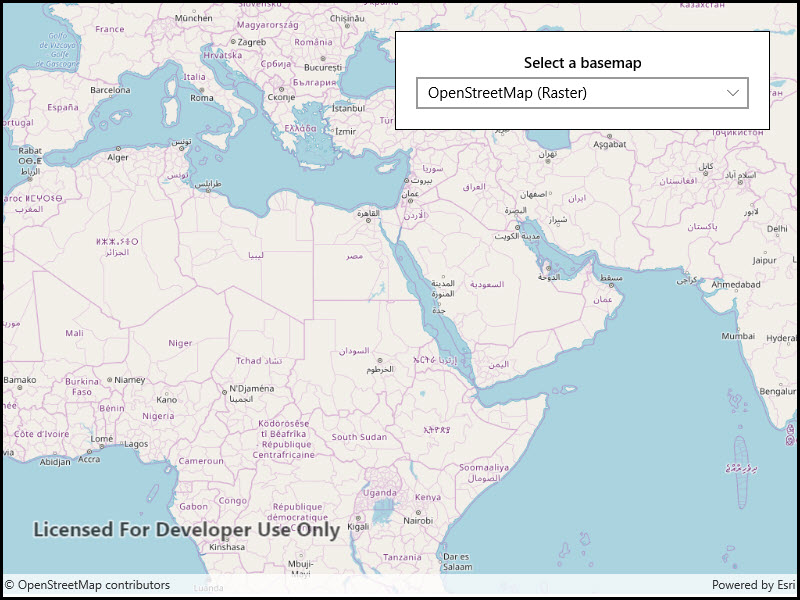Image resolution: width=800 pixels, height=600 pixels.
Task: Click the Kenya country label
Action: tap(428, 497)
